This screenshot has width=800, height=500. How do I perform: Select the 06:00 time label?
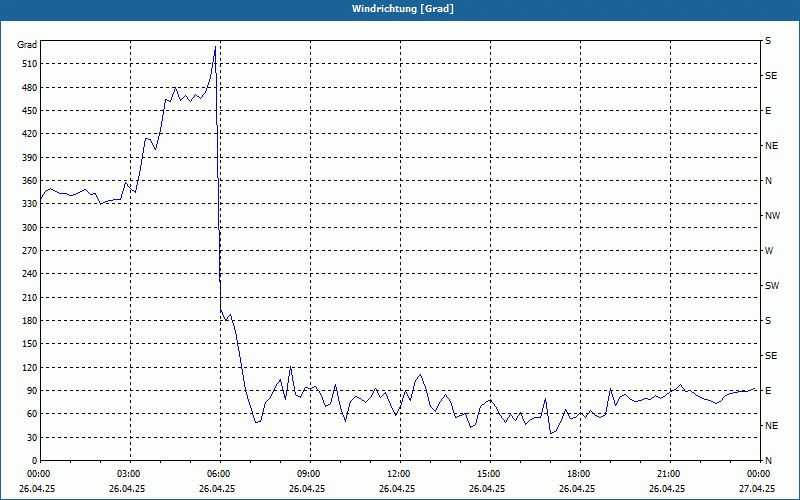[220, 474]
